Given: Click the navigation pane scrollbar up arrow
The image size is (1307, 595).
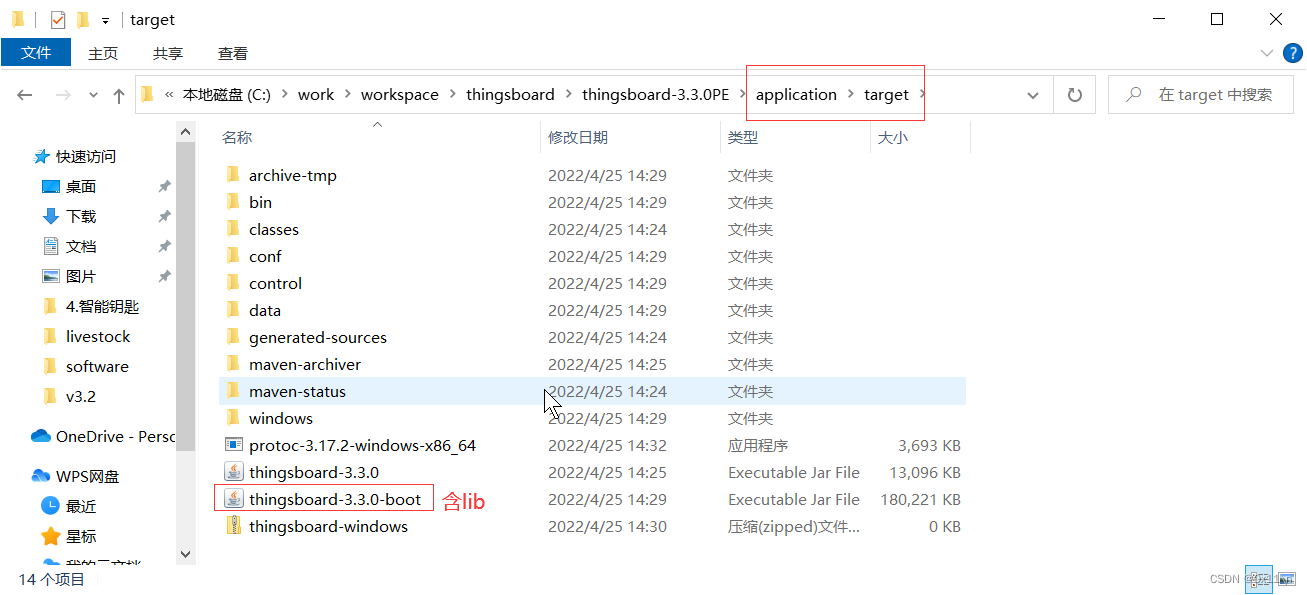Looking at the screenshot, I should (x=185, y=131).
